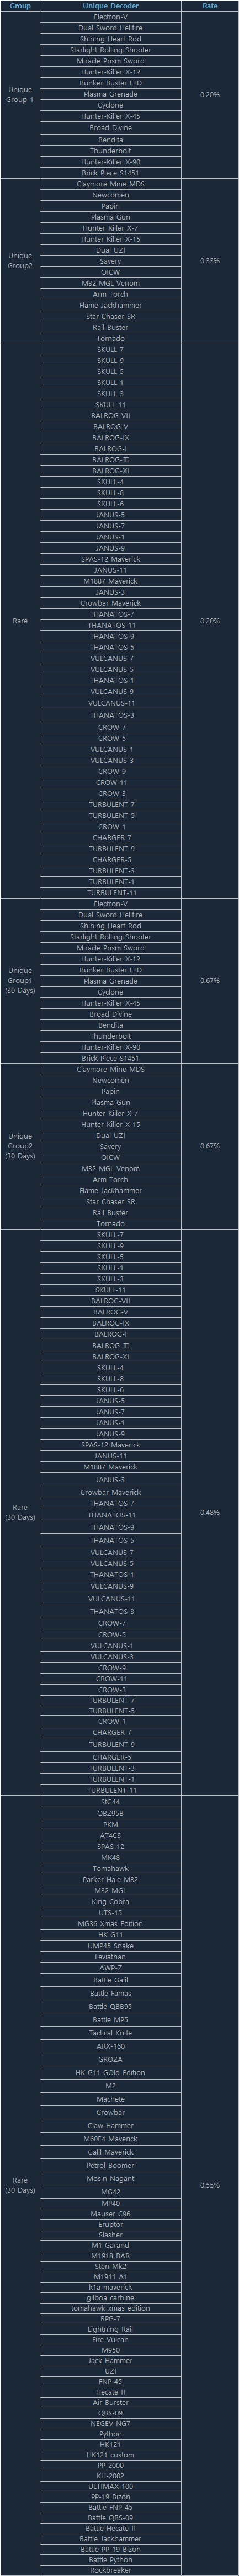The width and height of the screenshot is (239, 2576).
Task: Select the Air Burster row
Action: [x=110, y=2403]
